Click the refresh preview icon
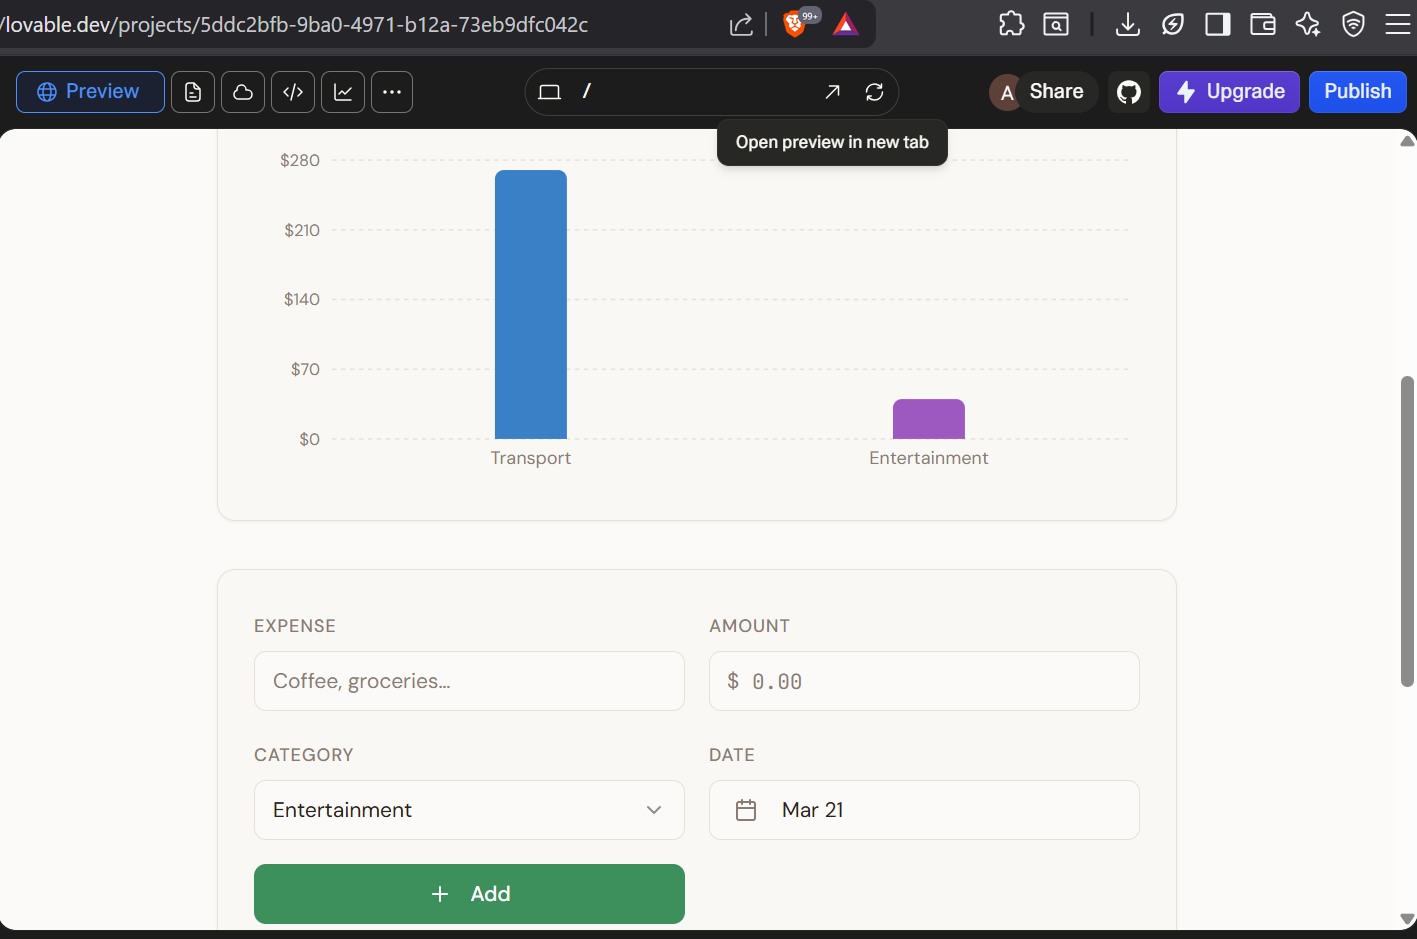This screenshot has height=939, width=1417. click(x=875, y=91)
